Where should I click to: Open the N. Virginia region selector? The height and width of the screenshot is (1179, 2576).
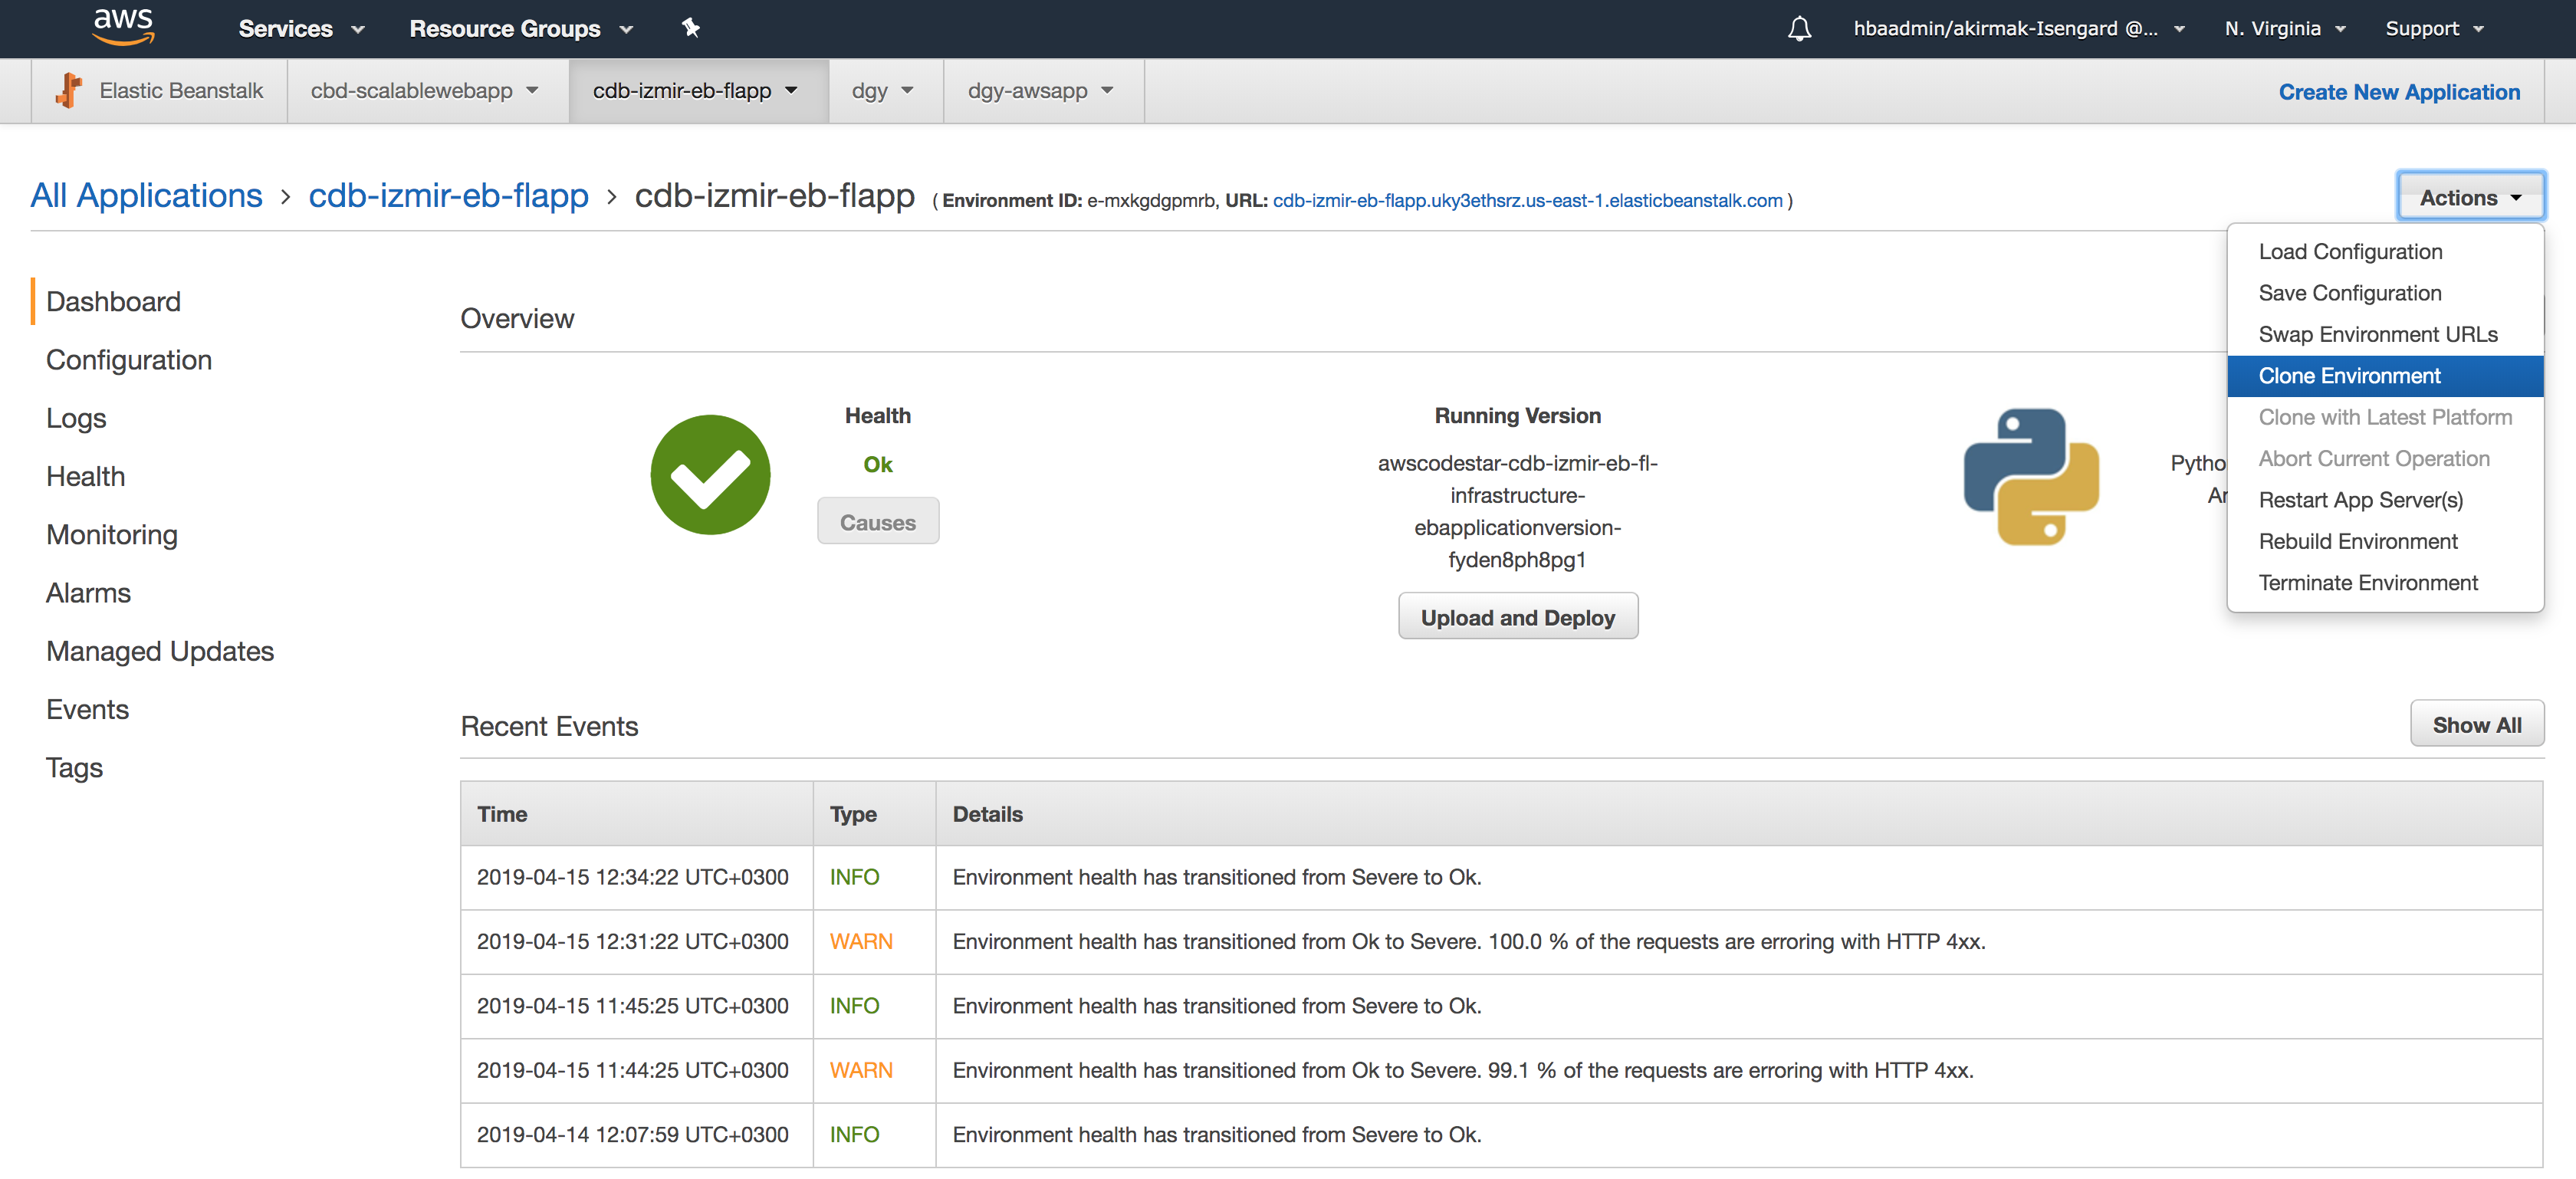(x=2284, y=29)
